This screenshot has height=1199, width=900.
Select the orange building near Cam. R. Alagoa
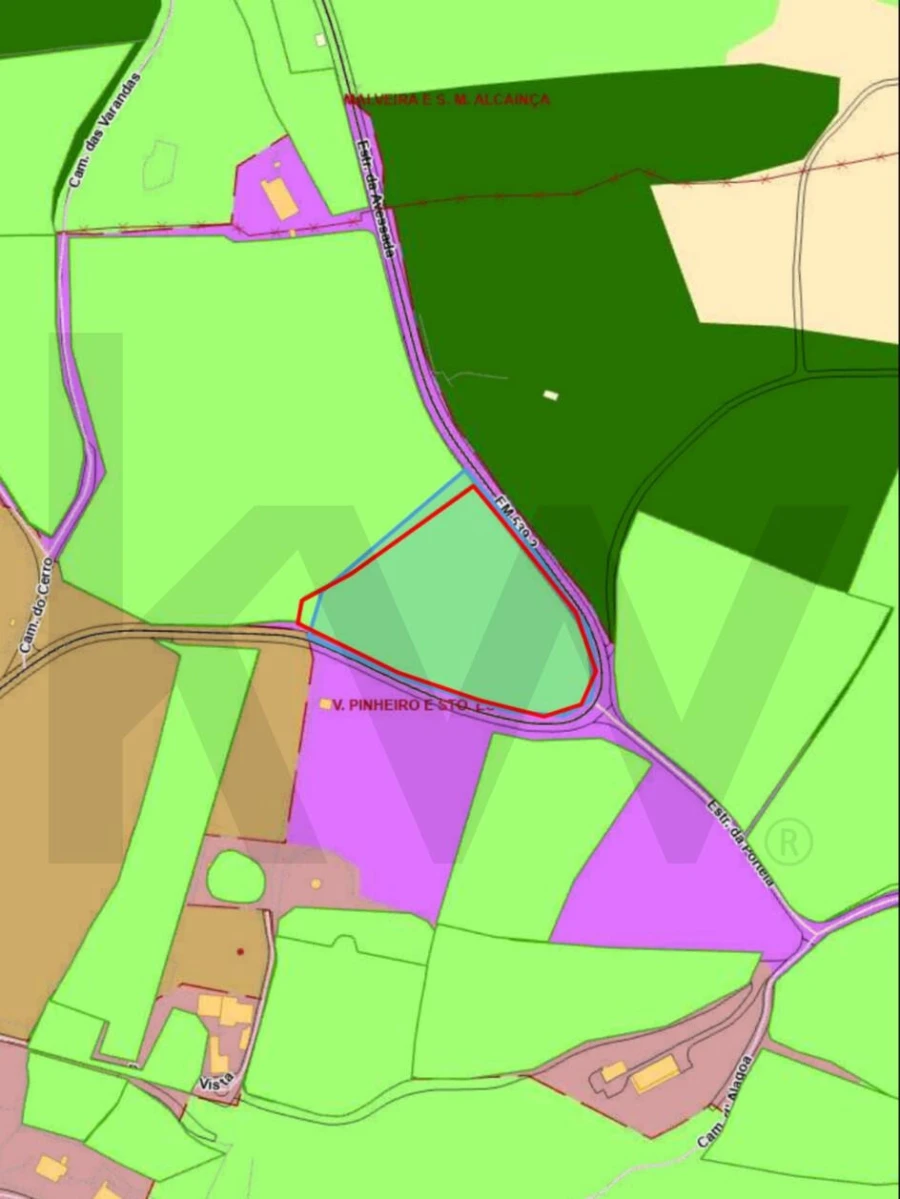point(655,1075)
